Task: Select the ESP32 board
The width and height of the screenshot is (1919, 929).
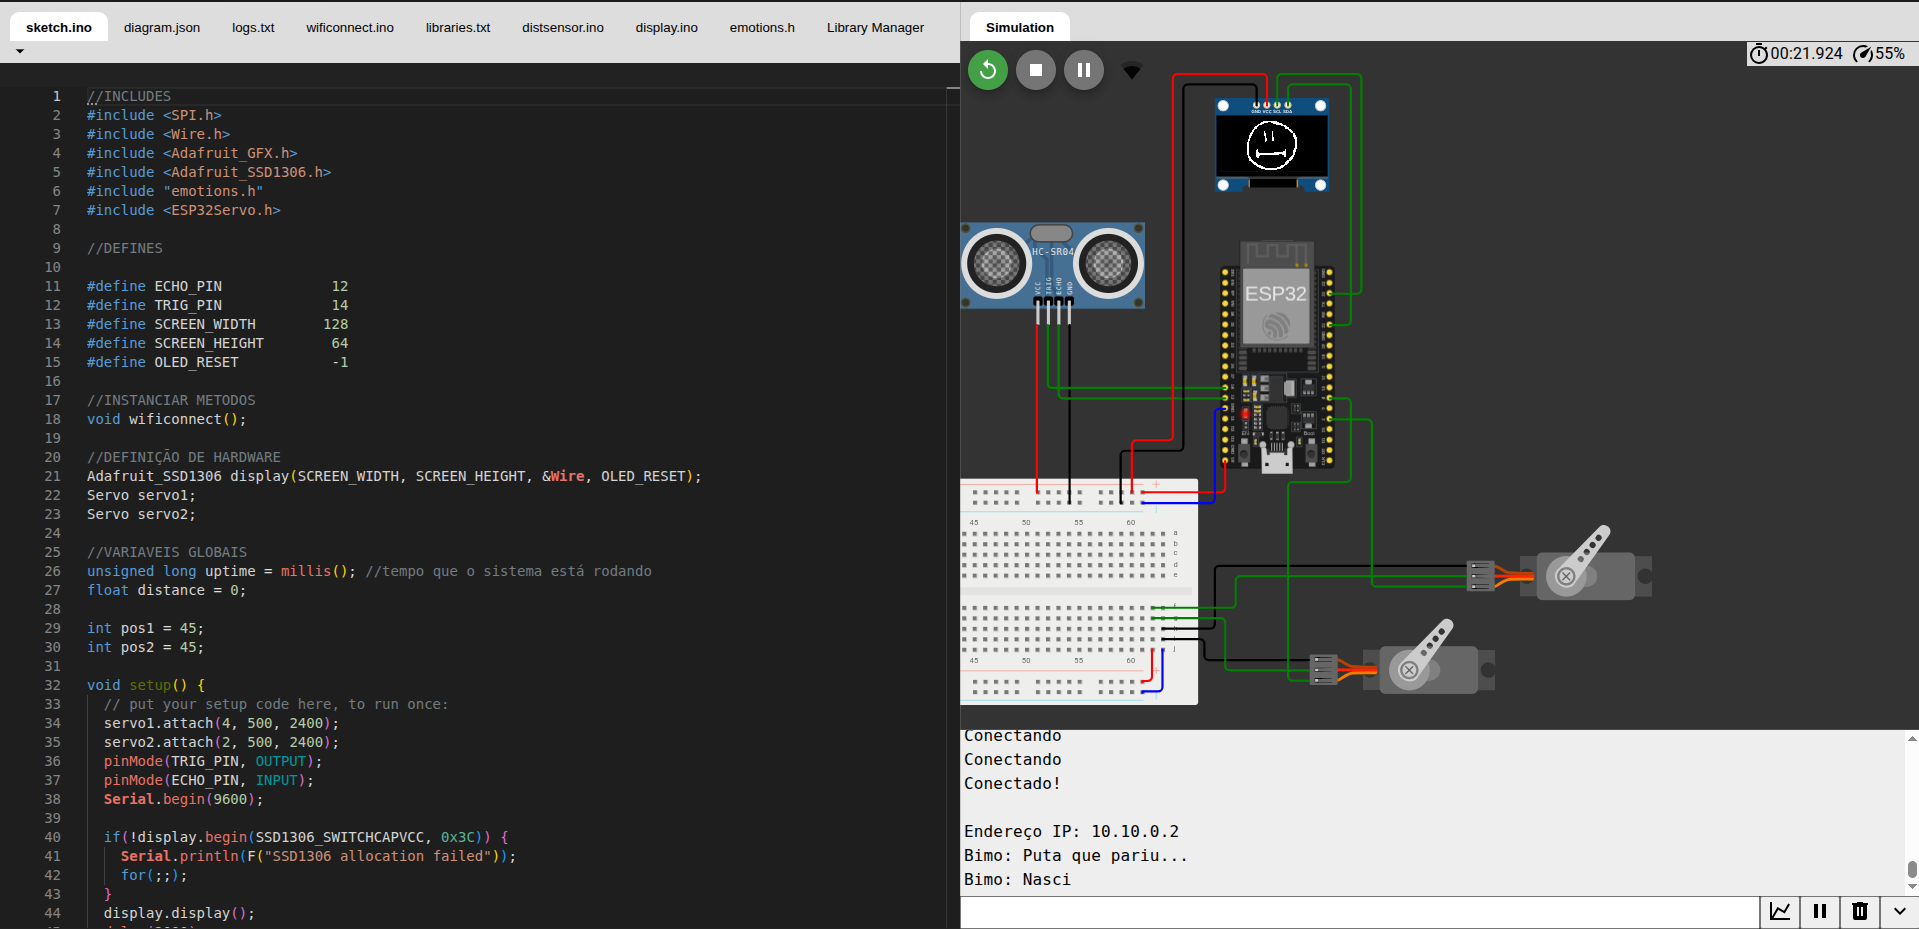Action: pos(1277,355)
